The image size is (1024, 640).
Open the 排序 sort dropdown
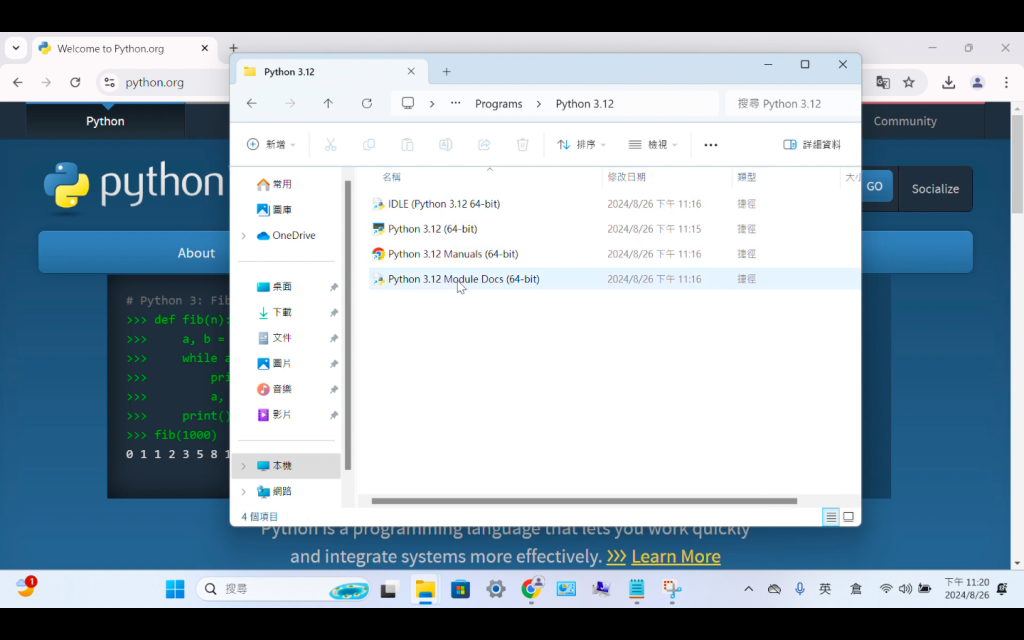coord(581,144)
